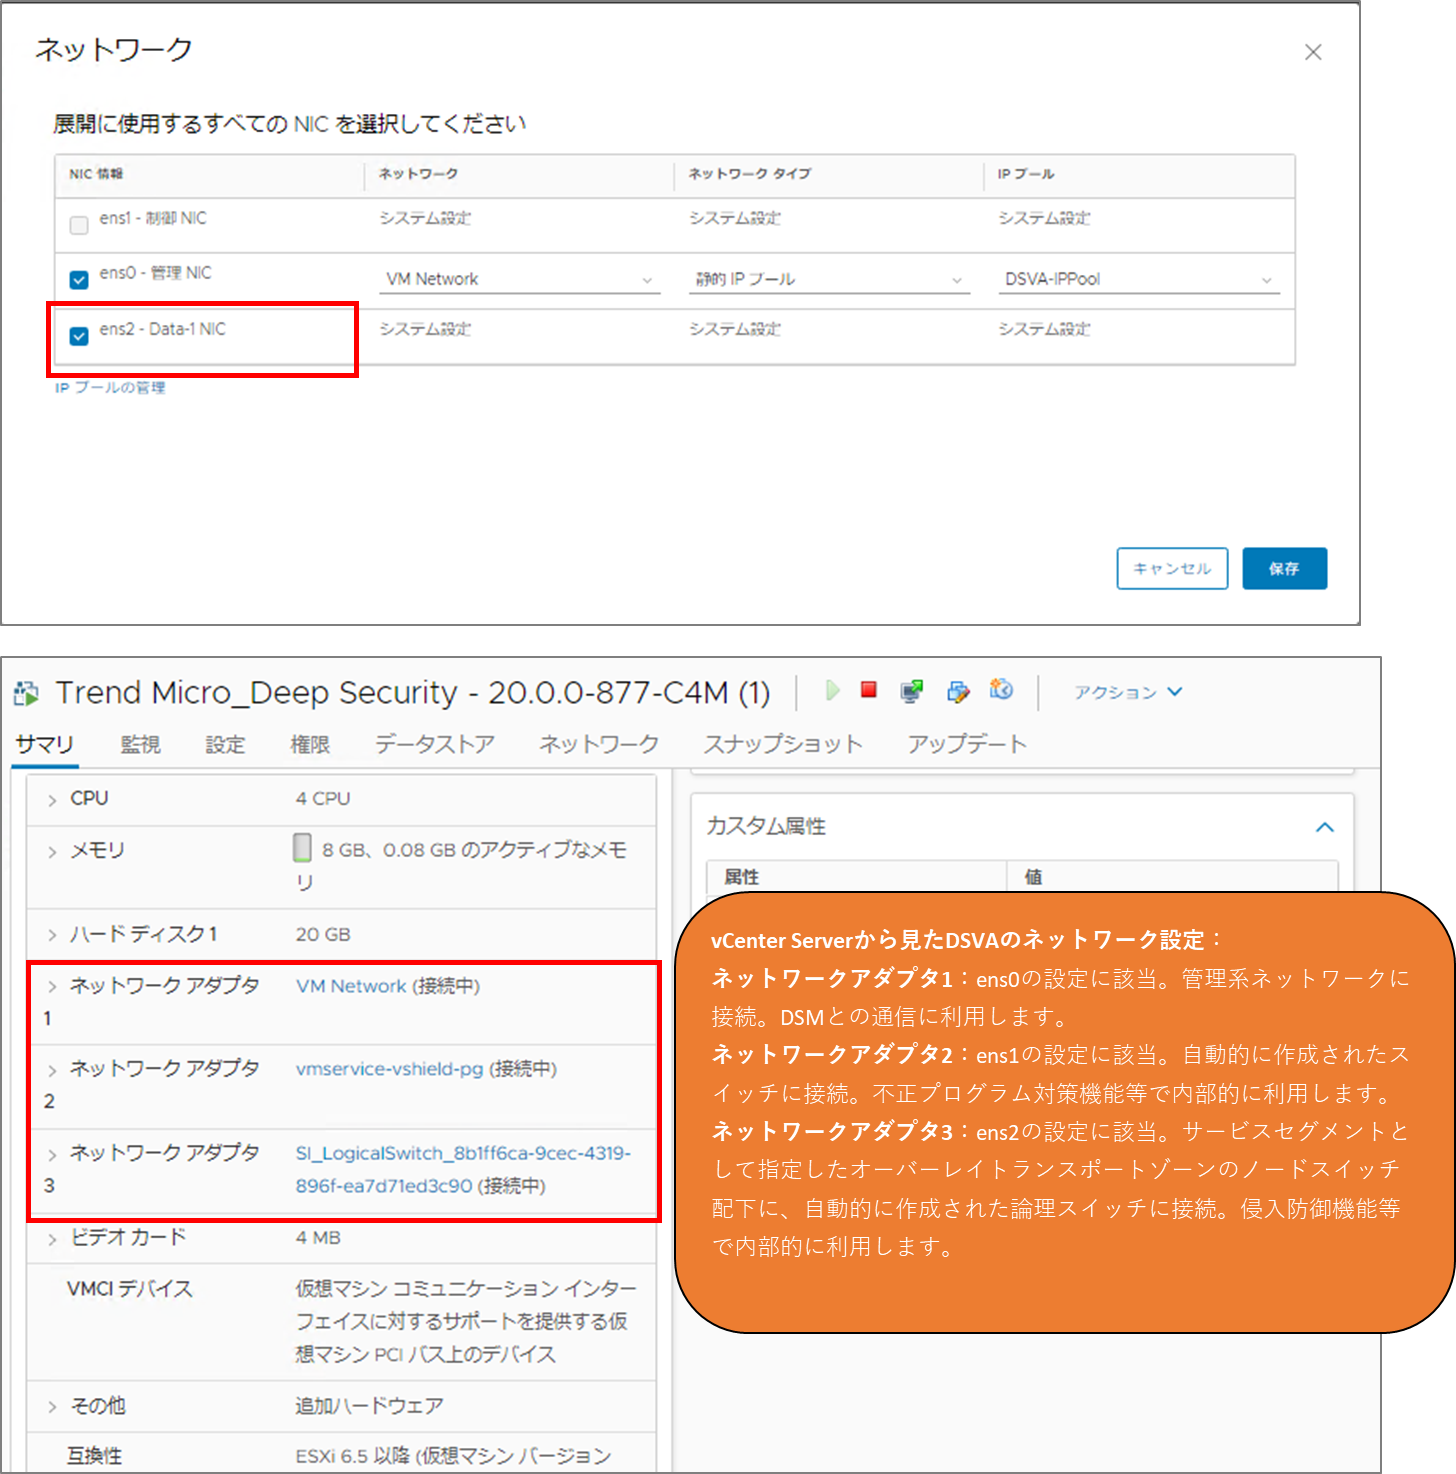The image size is (1456, 1474).
Task: Click the edit VM settings icon
Action: click(958, 691)
